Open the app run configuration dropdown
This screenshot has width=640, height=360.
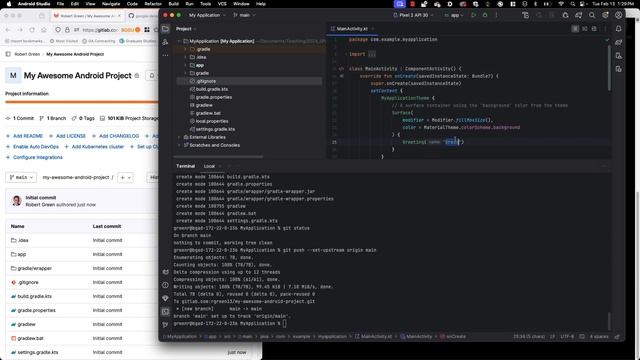tap(454, 15)
